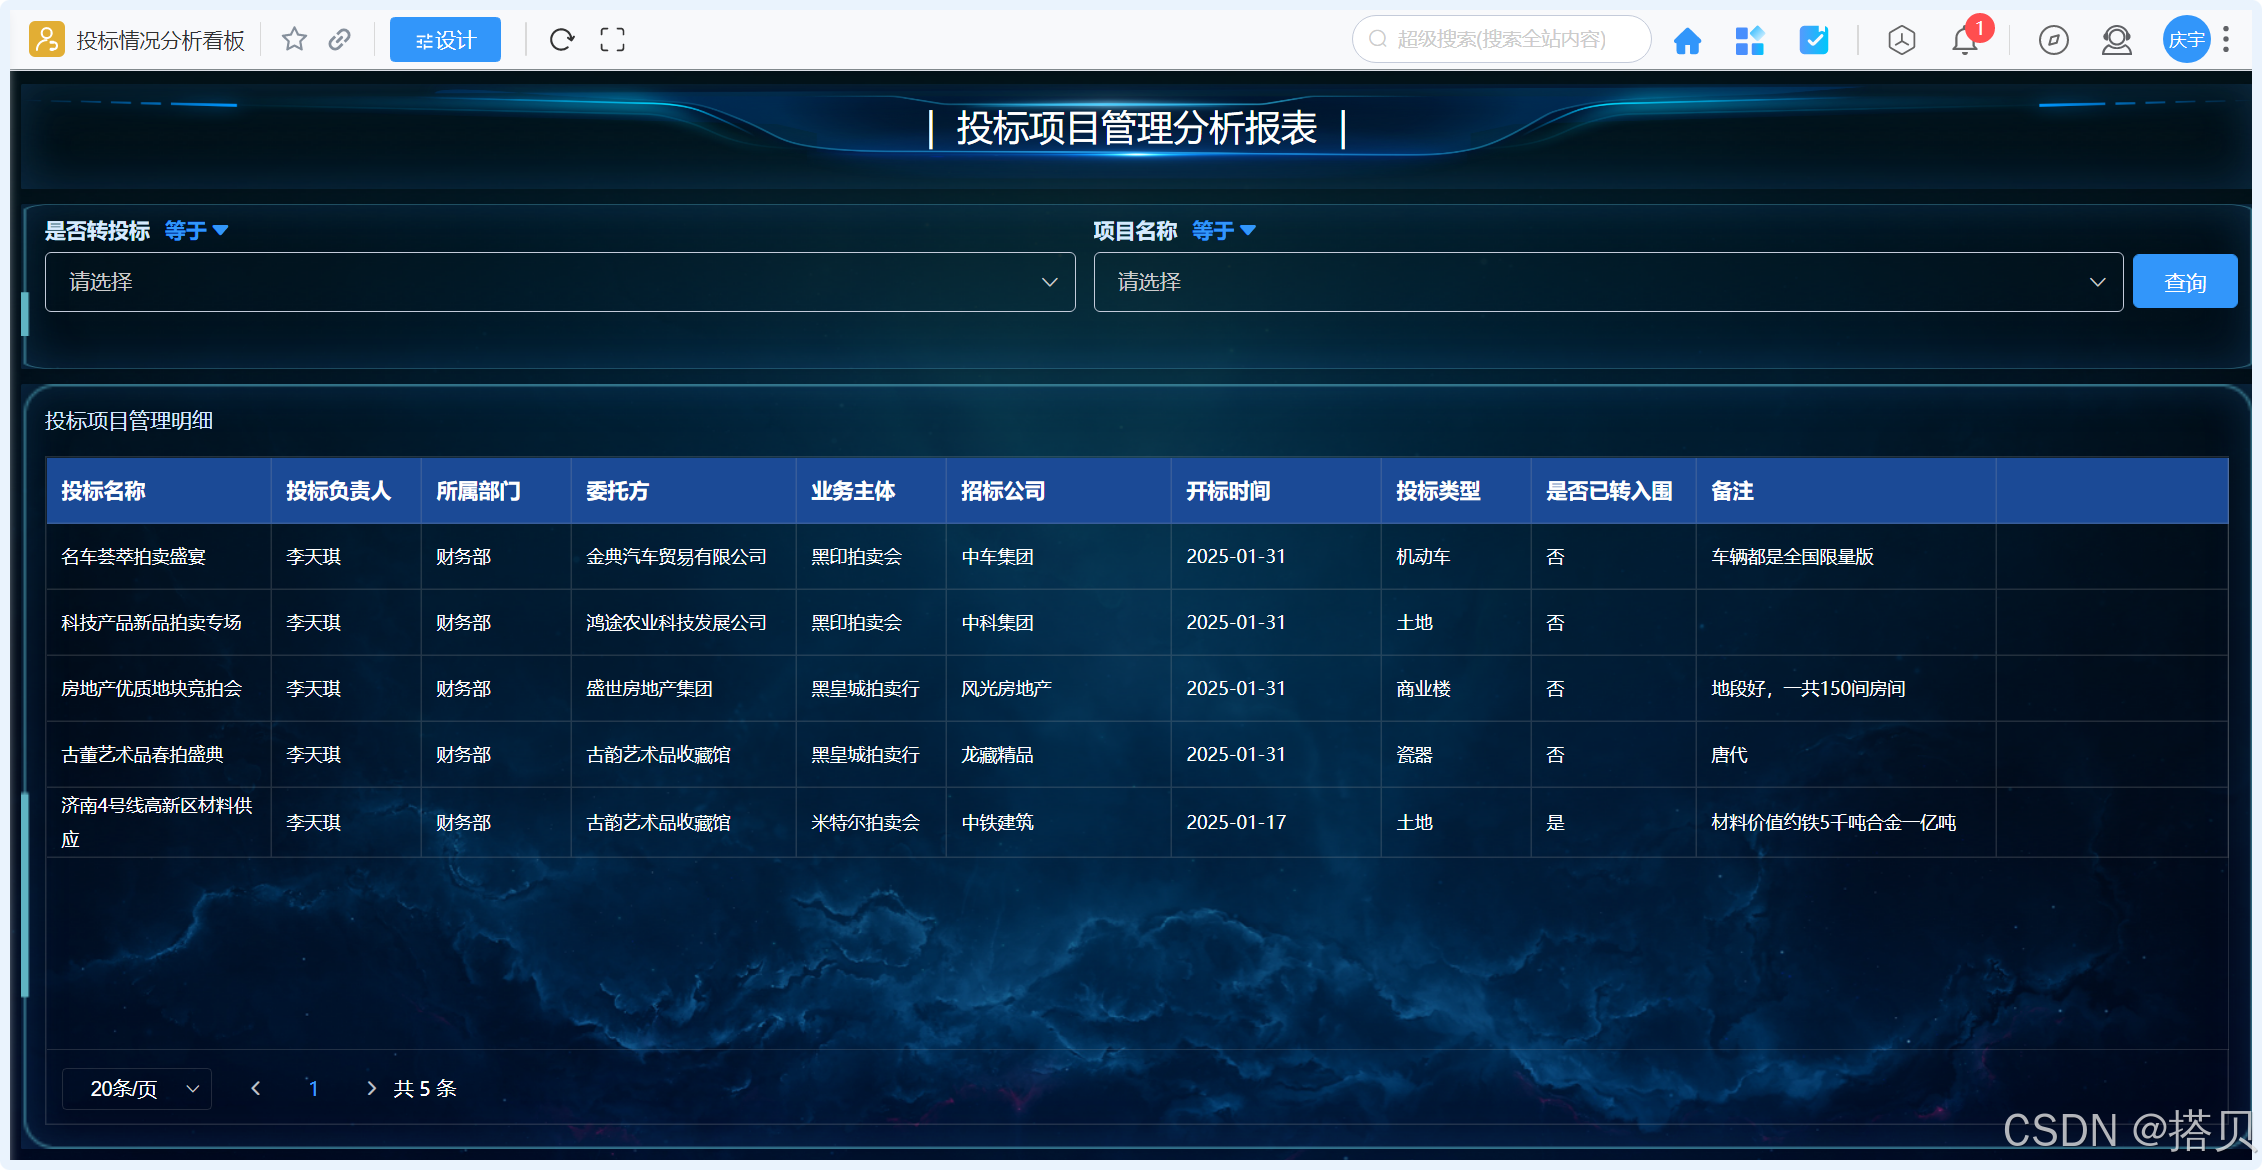The image size is (2262, 1170).
Task: Enter fullscreen with the expand icon
Action: point(612,39)
